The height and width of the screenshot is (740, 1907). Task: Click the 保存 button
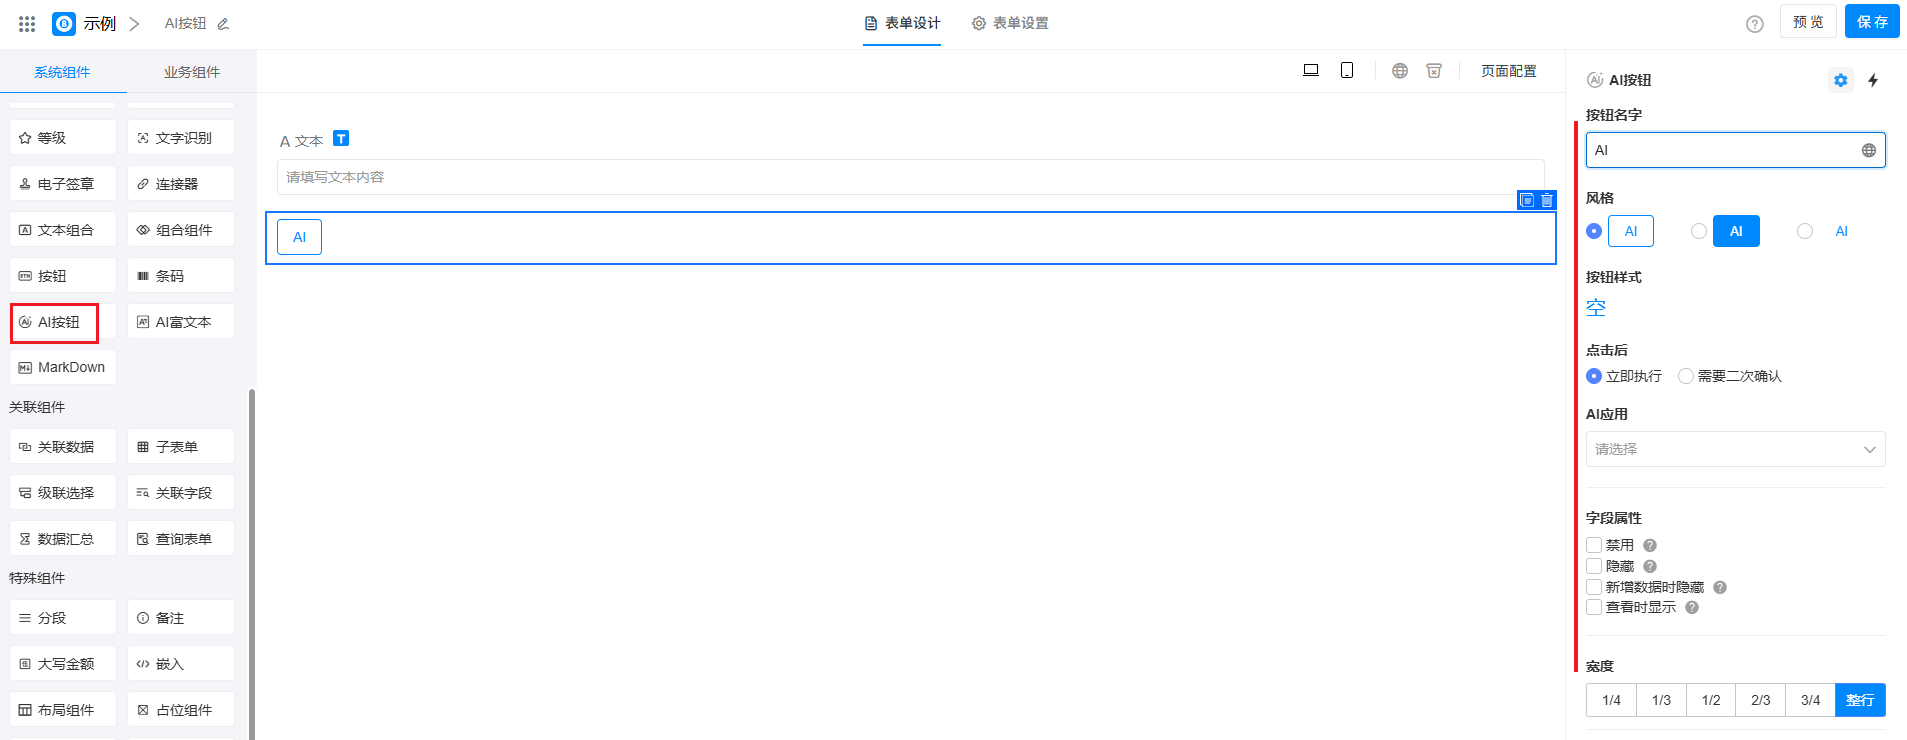tap(1871, 22)
